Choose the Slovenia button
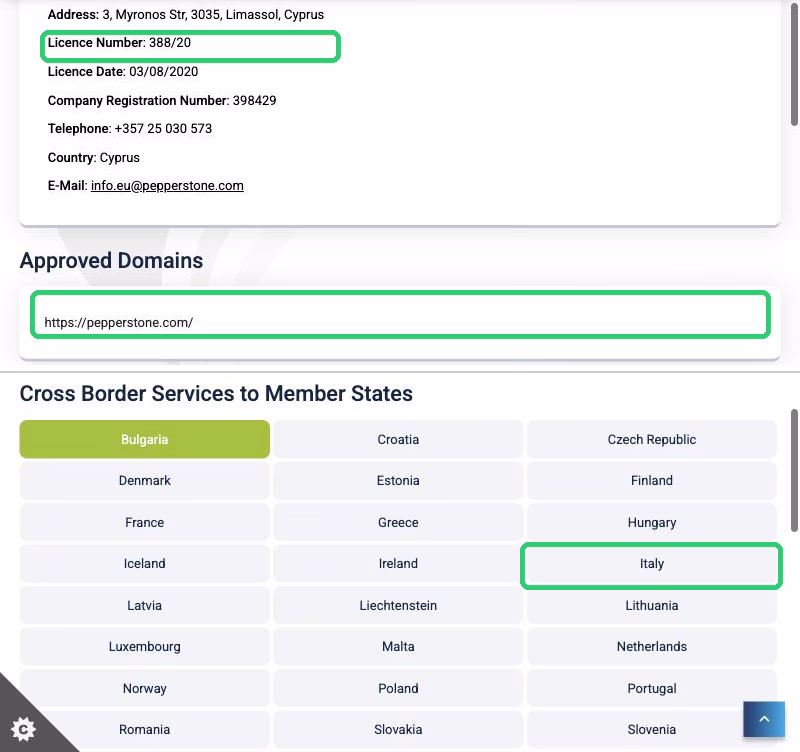The height and width of the screenshot is (752, 800). pos(652,730)
